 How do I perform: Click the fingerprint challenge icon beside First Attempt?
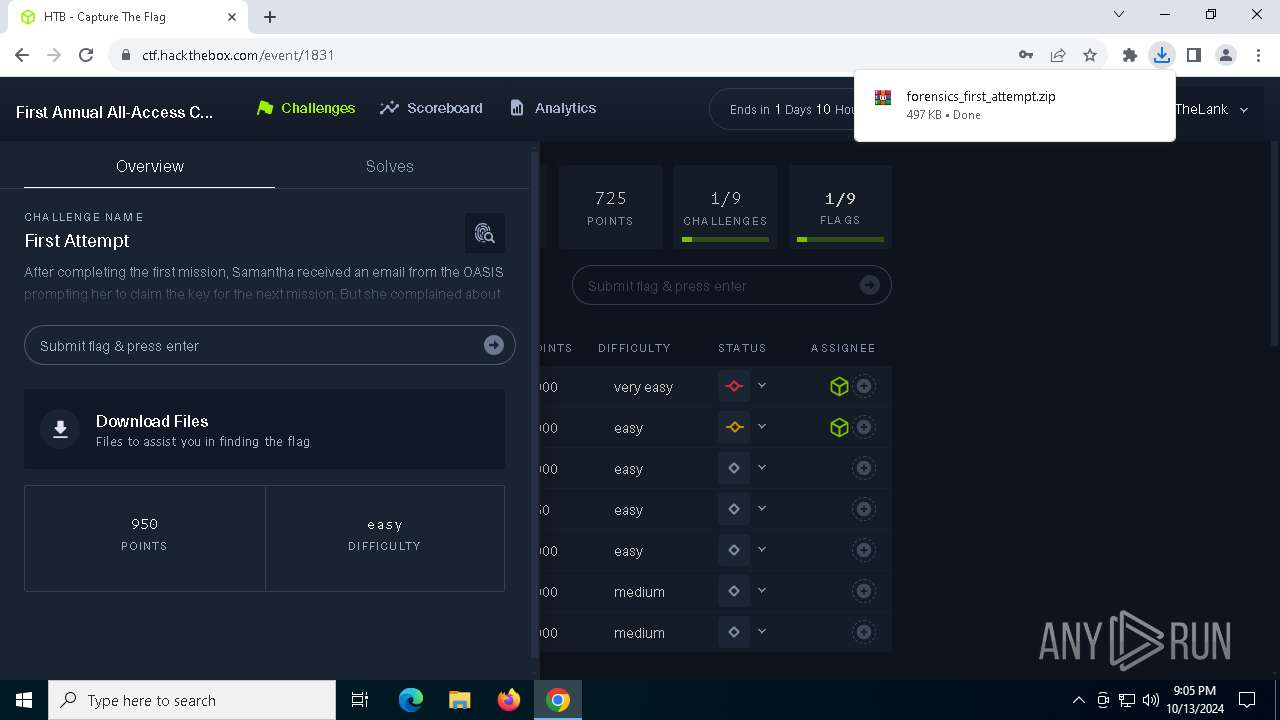point(485,233)
